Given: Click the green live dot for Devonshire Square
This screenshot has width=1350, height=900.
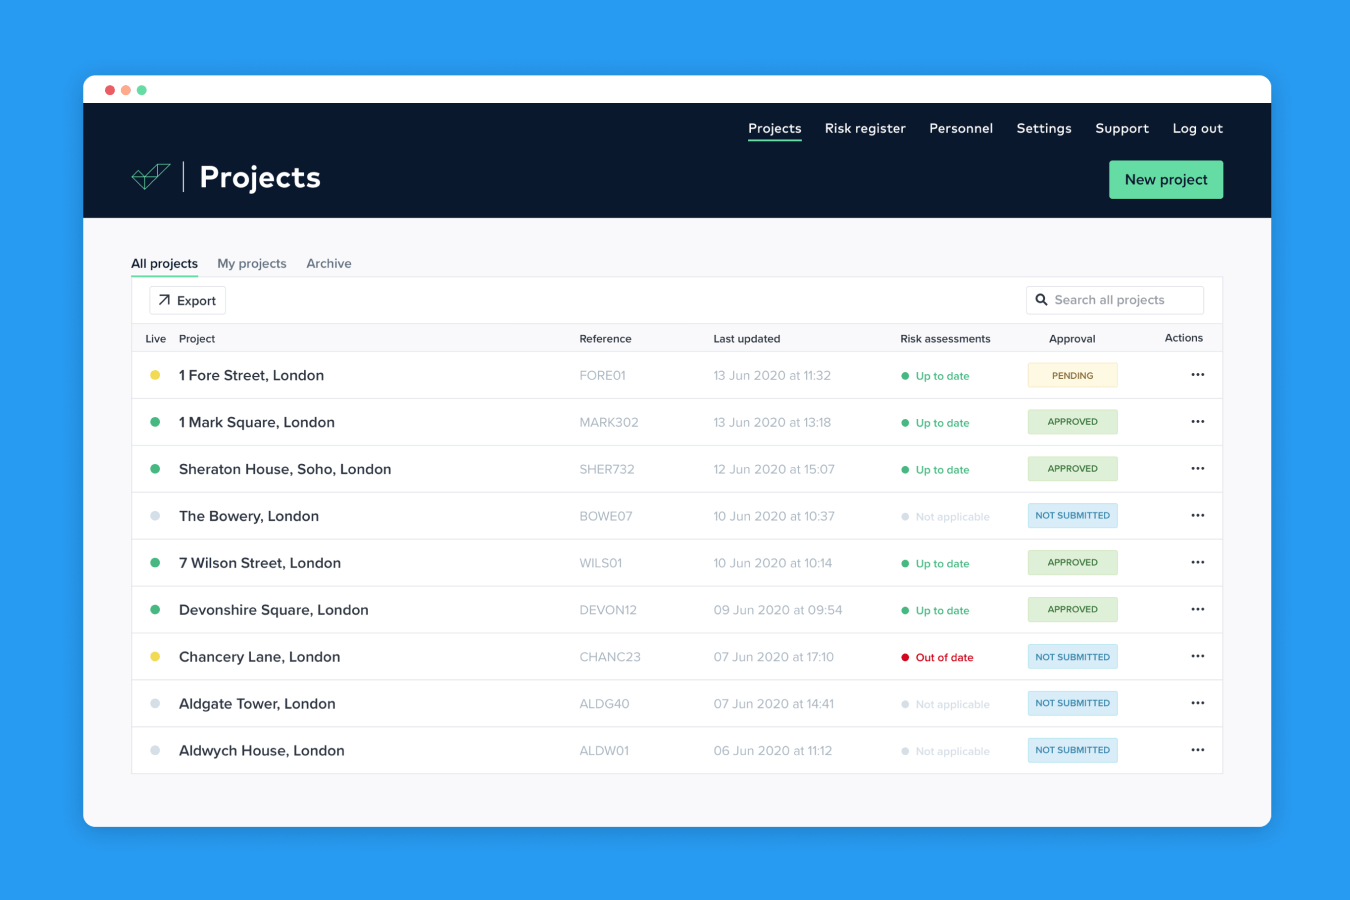Looking at the screenshot, I should 155,610.
